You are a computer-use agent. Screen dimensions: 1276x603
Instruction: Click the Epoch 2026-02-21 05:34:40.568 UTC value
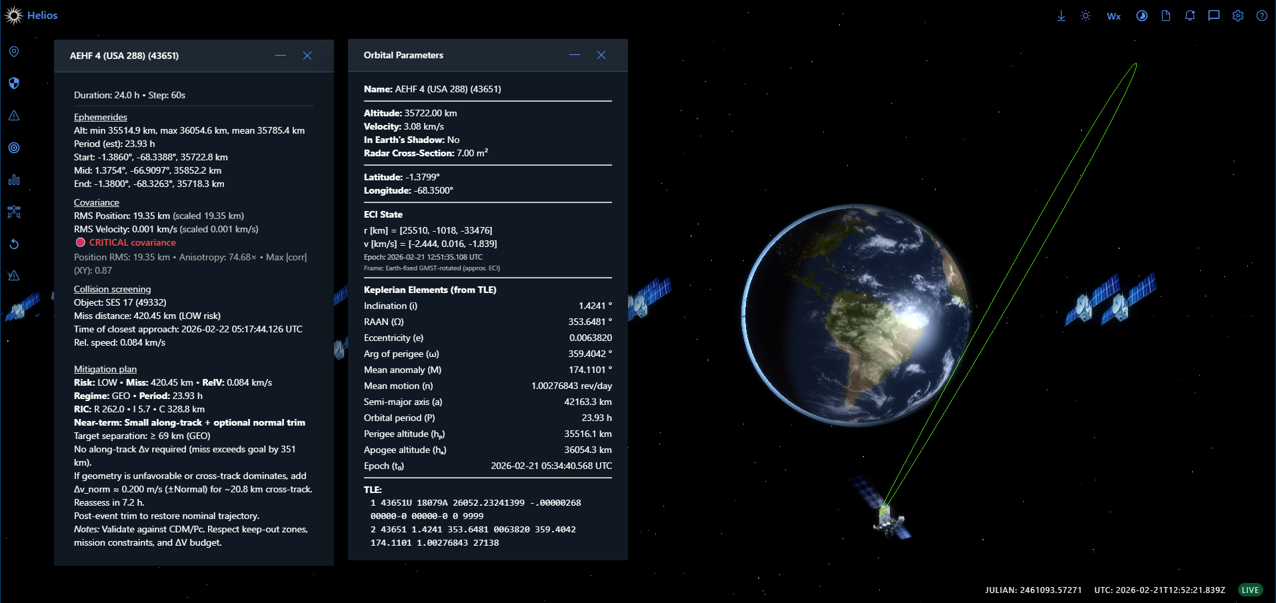551,466
